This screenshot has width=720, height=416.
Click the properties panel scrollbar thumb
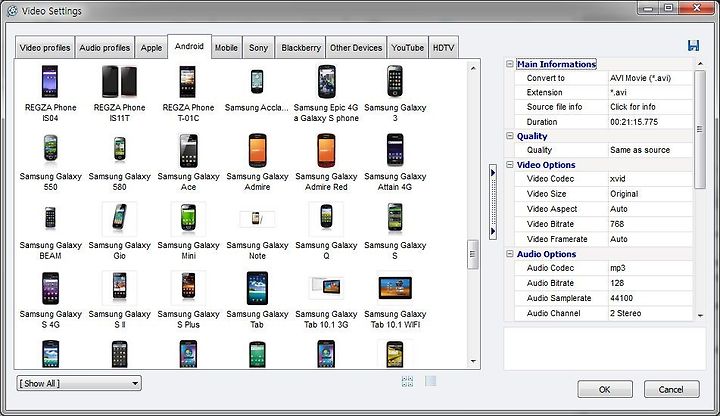coord(699,129)
